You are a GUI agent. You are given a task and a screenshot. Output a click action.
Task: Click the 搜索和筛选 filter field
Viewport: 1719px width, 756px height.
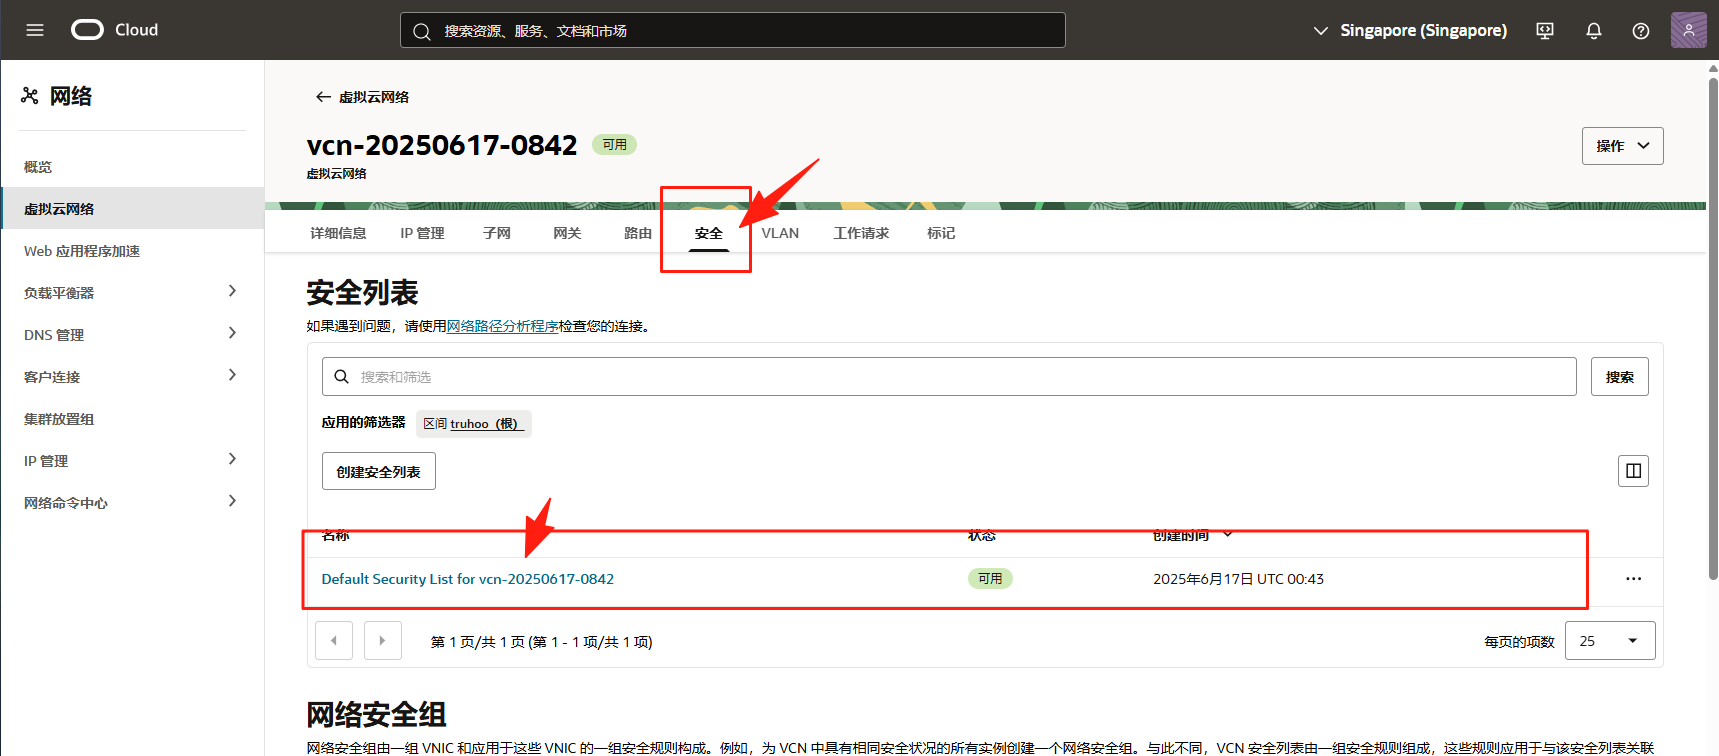coord(948,377)
